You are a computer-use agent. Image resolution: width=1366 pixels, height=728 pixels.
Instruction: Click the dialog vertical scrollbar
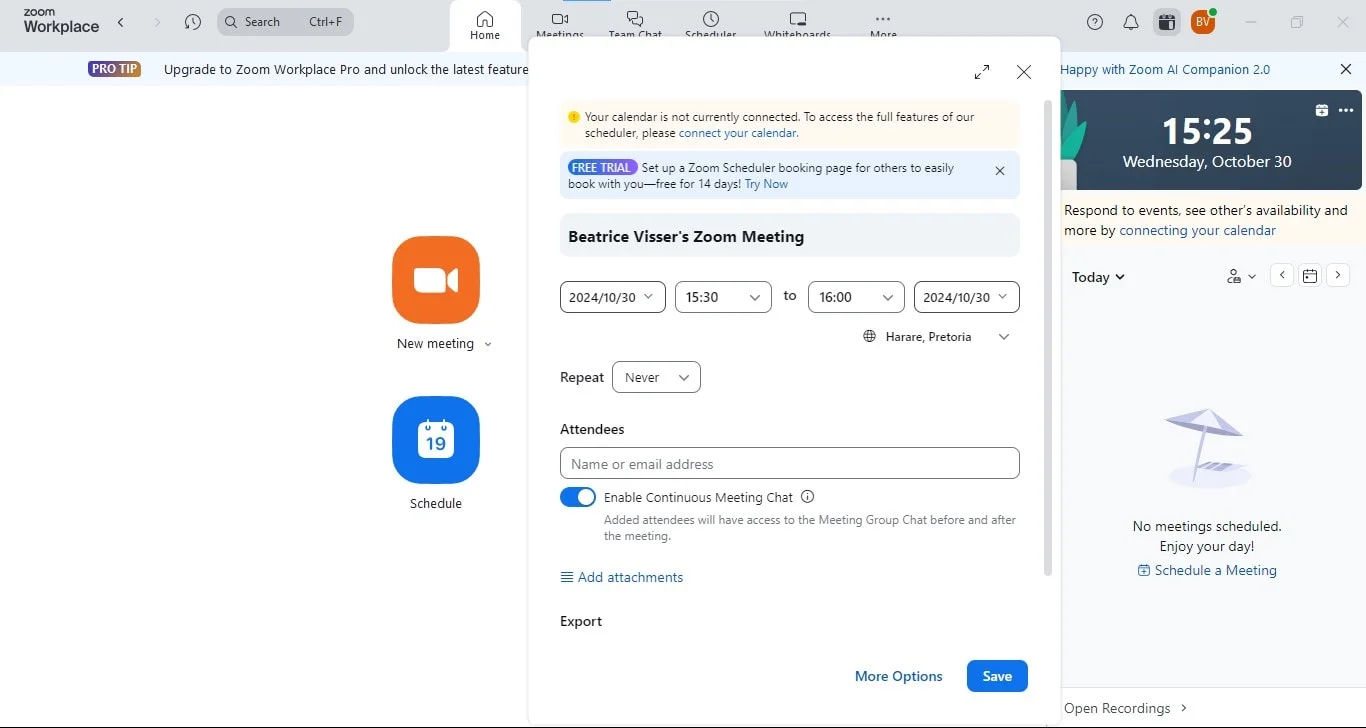[1048, 337]
